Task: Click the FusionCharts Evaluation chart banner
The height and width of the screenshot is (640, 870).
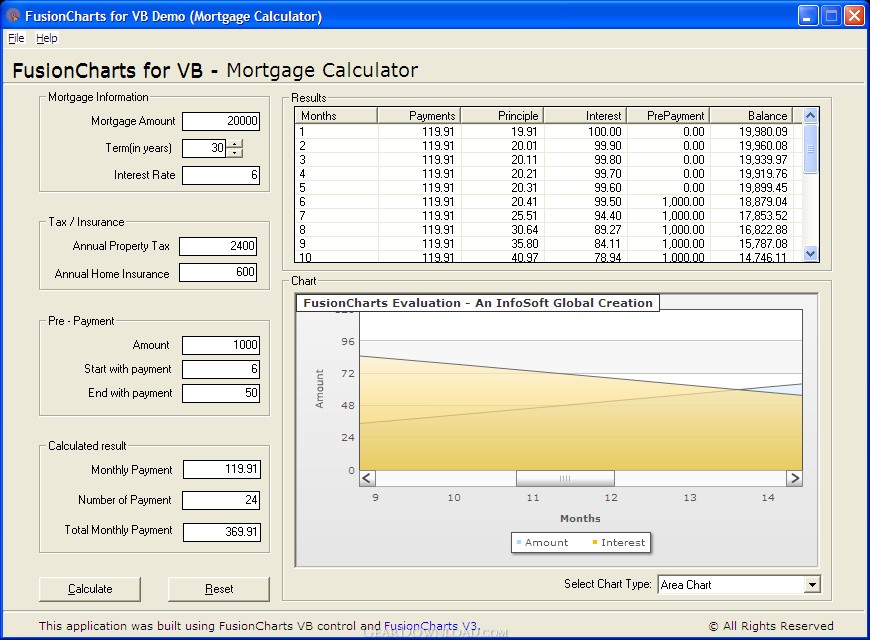Action: 478,303
